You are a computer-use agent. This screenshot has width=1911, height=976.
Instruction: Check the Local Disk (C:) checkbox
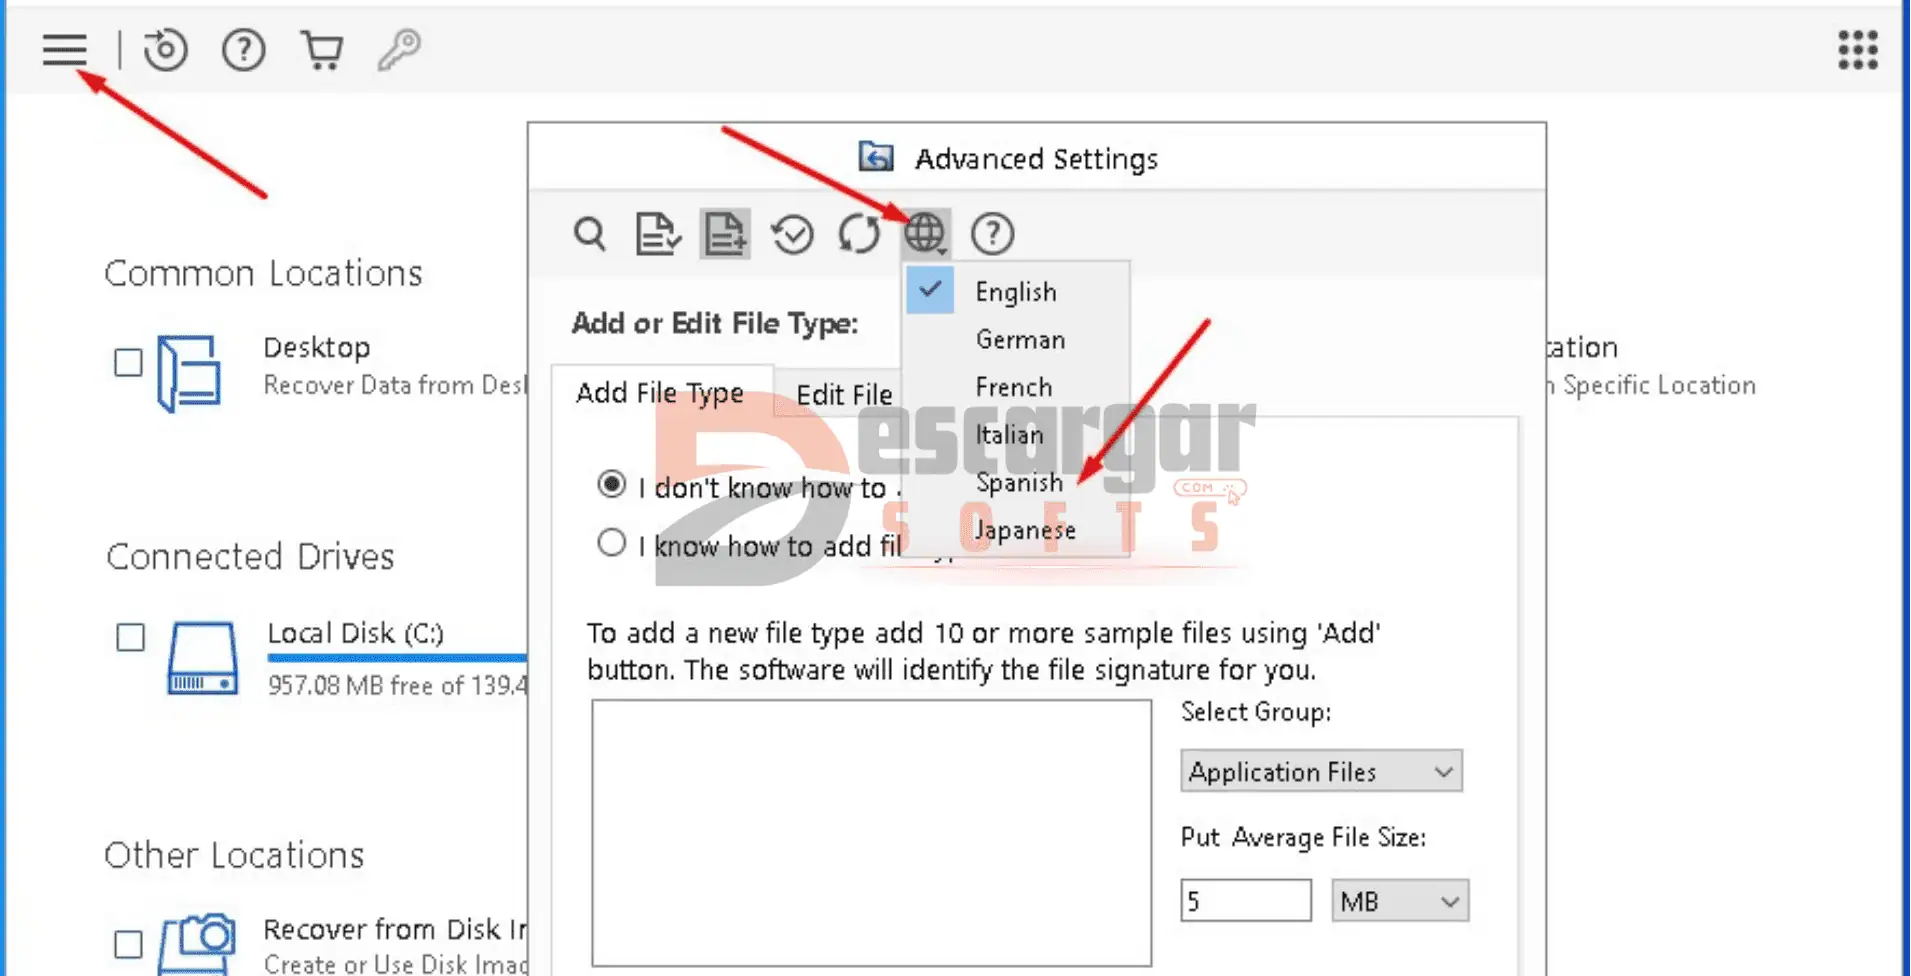coord(130,637)
